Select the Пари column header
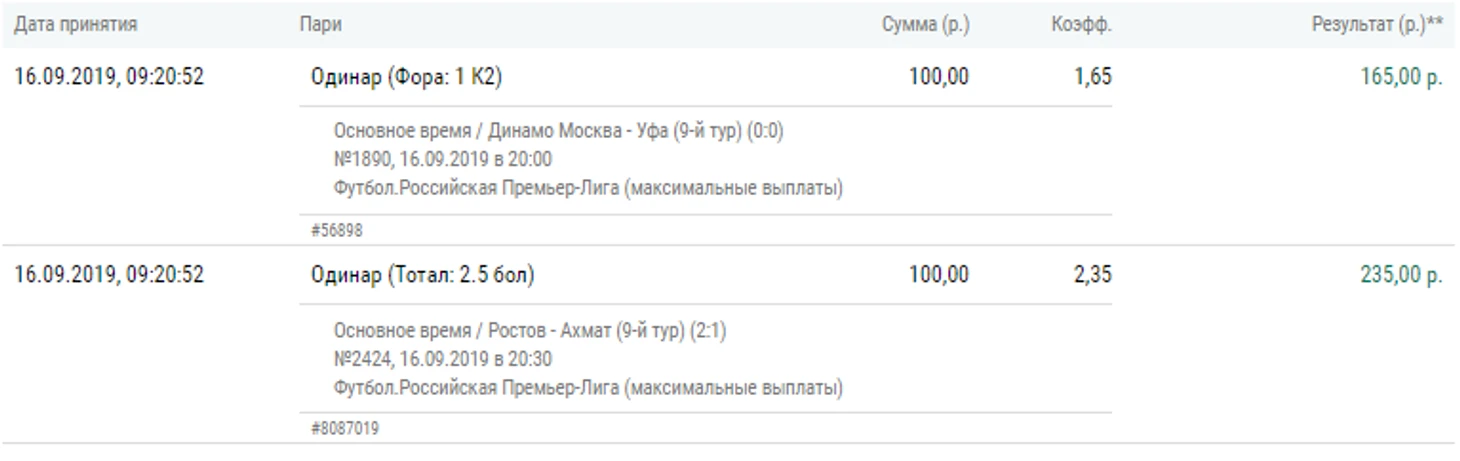Screen dimensions: 1460x461 (x=320, y=25)
